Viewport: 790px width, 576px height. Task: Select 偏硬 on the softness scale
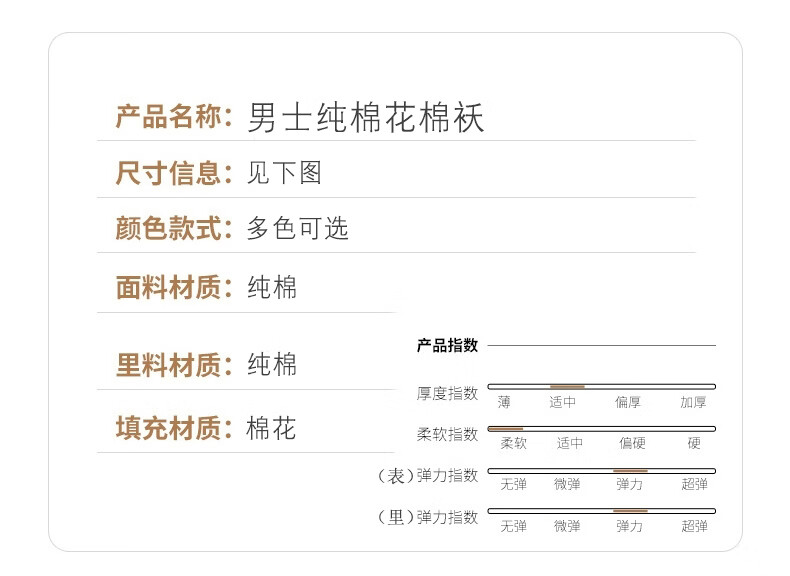632,443
